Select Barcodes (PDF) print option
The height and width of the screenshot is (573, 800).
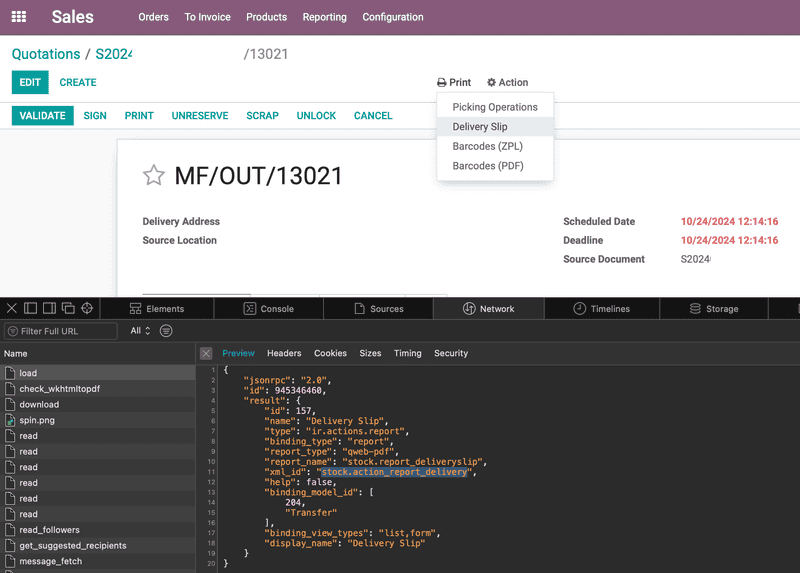(x=495, y=166)
